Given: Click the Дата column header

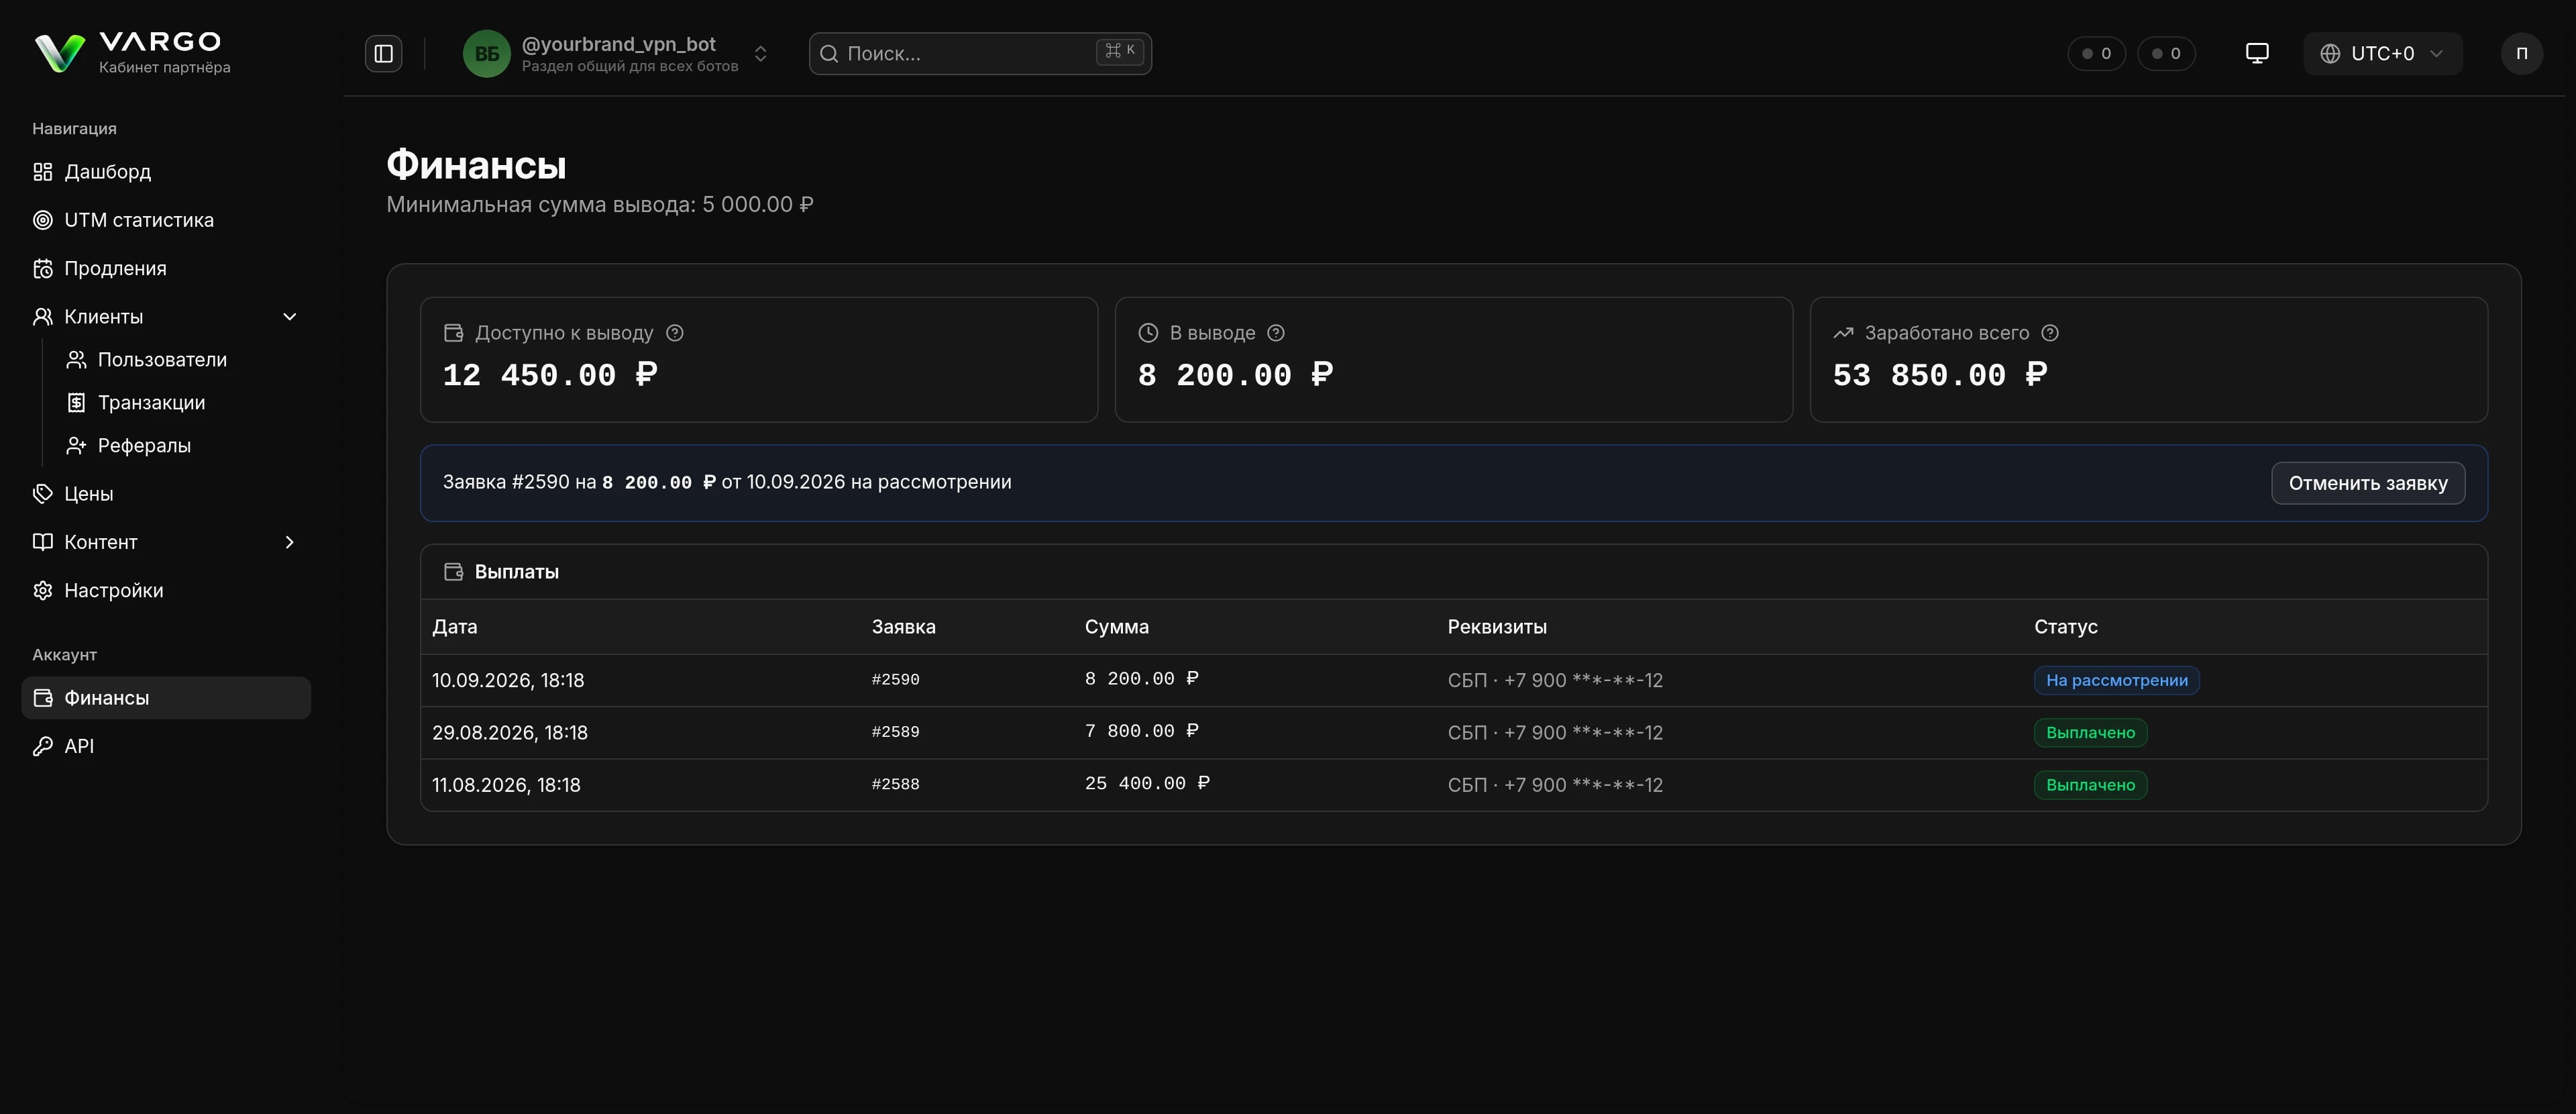Looking at the screenshot, I should coord(455,627).
